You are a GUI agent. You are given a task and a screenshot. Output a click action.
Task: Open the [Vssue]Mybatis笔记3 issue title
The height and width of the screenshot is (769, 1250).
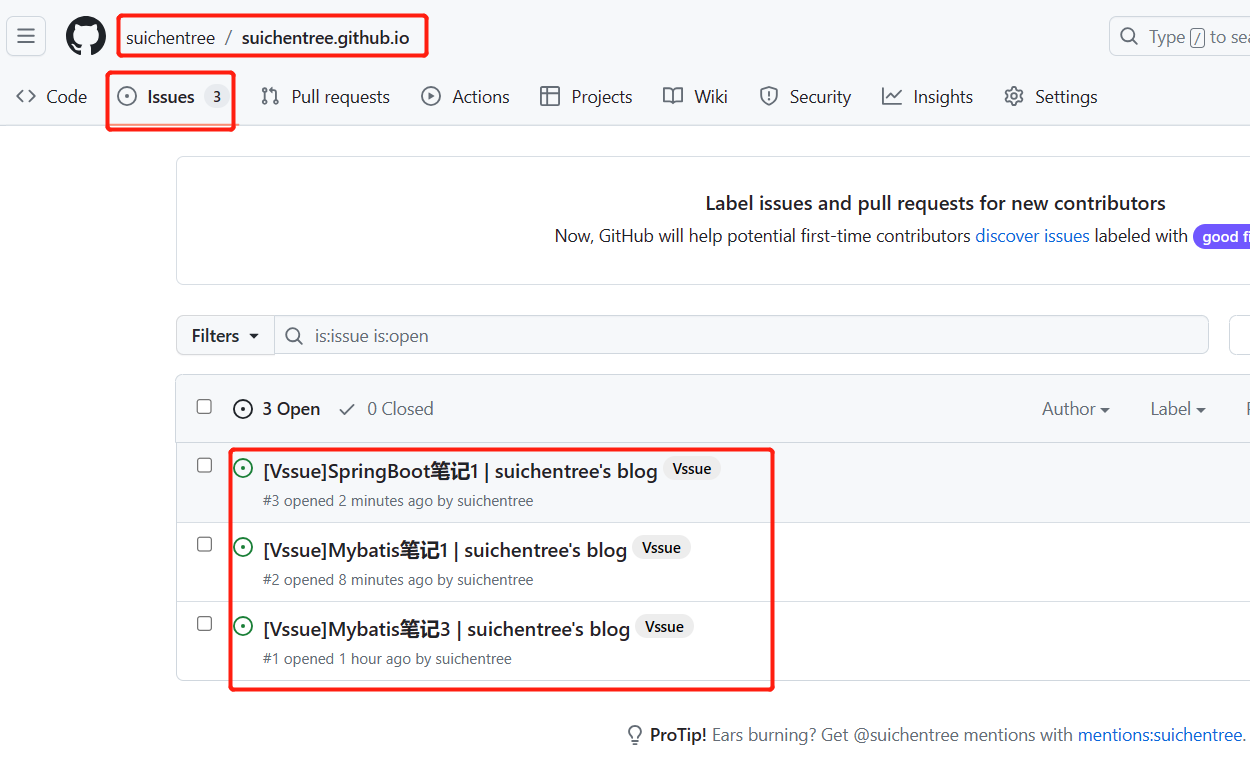446,629
